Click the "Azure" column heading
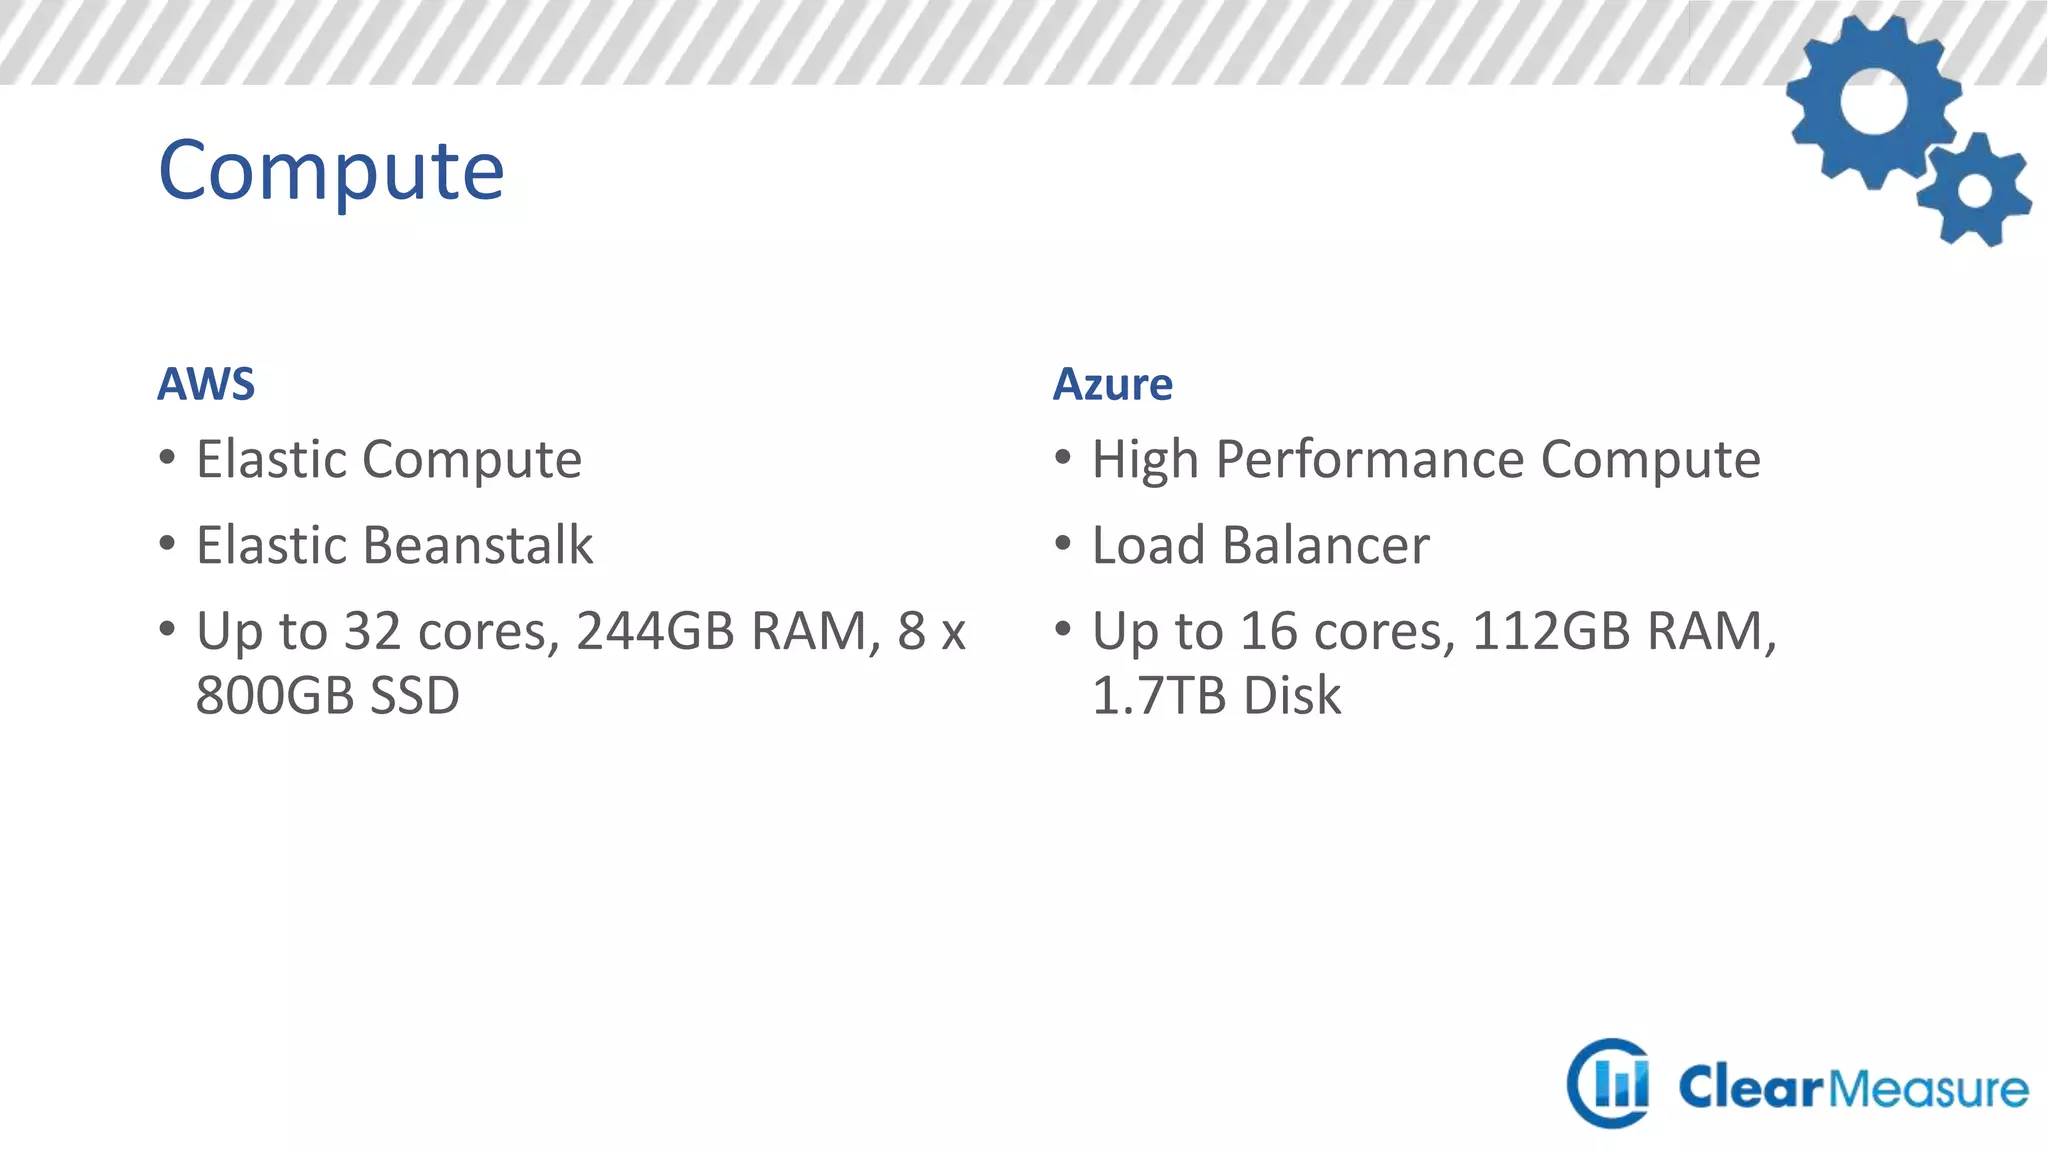 click(x=1112, y=384)
